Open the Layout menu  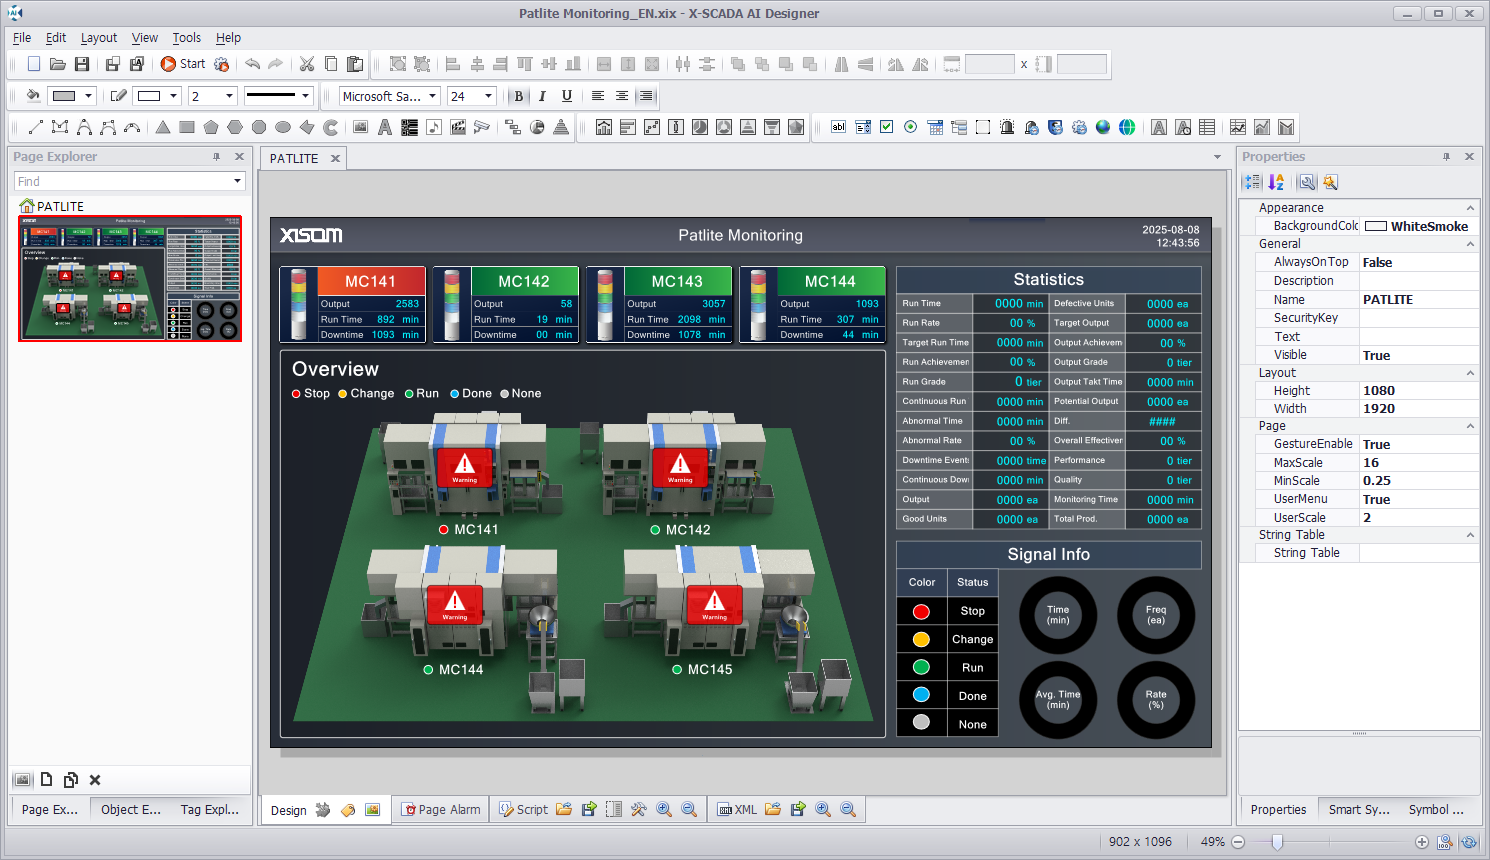[x=99, y=38]
